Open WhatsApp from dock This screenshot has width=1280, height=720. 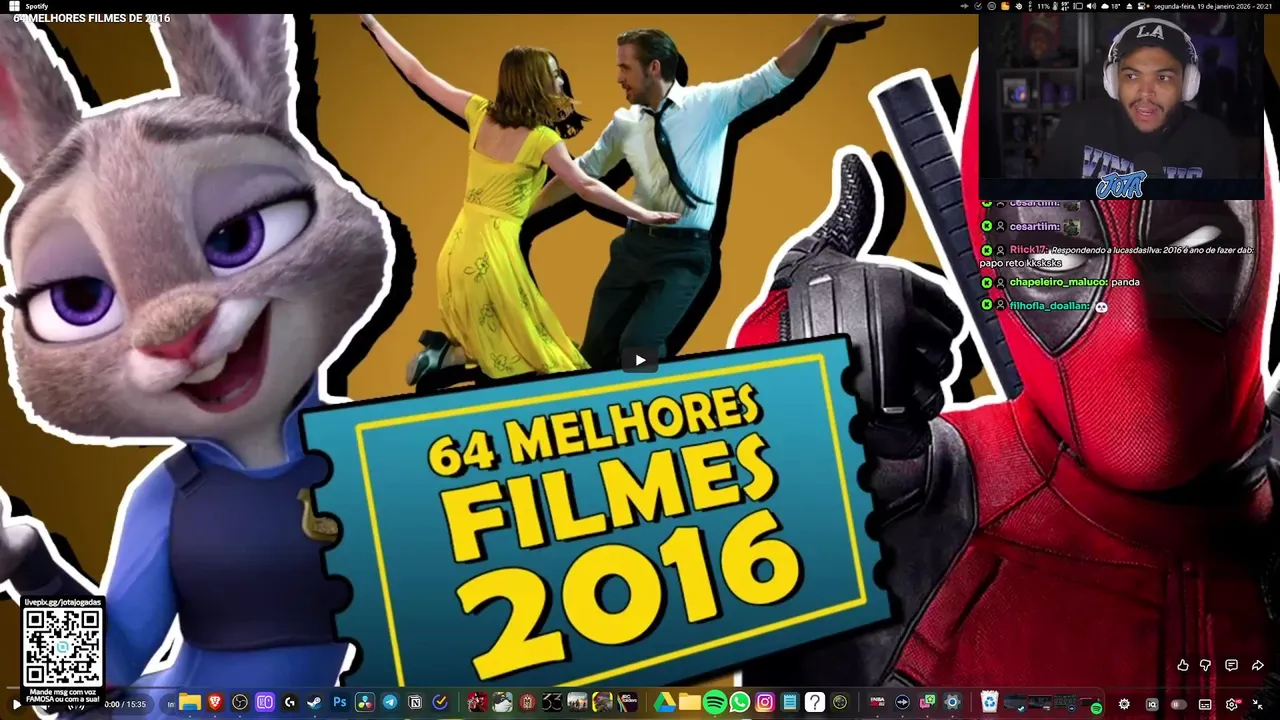coord(740,702)
